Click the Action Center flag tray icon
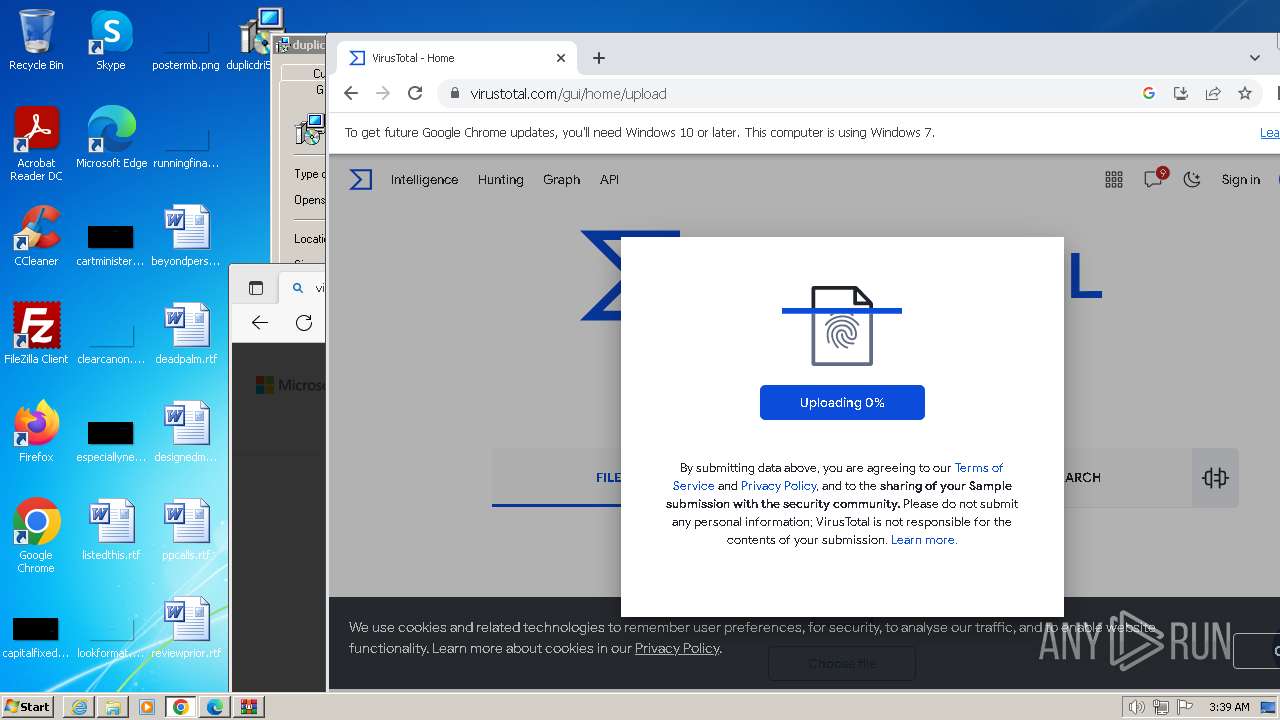This screenshot has height=720, width=1280. click(x=1184, y=707)
